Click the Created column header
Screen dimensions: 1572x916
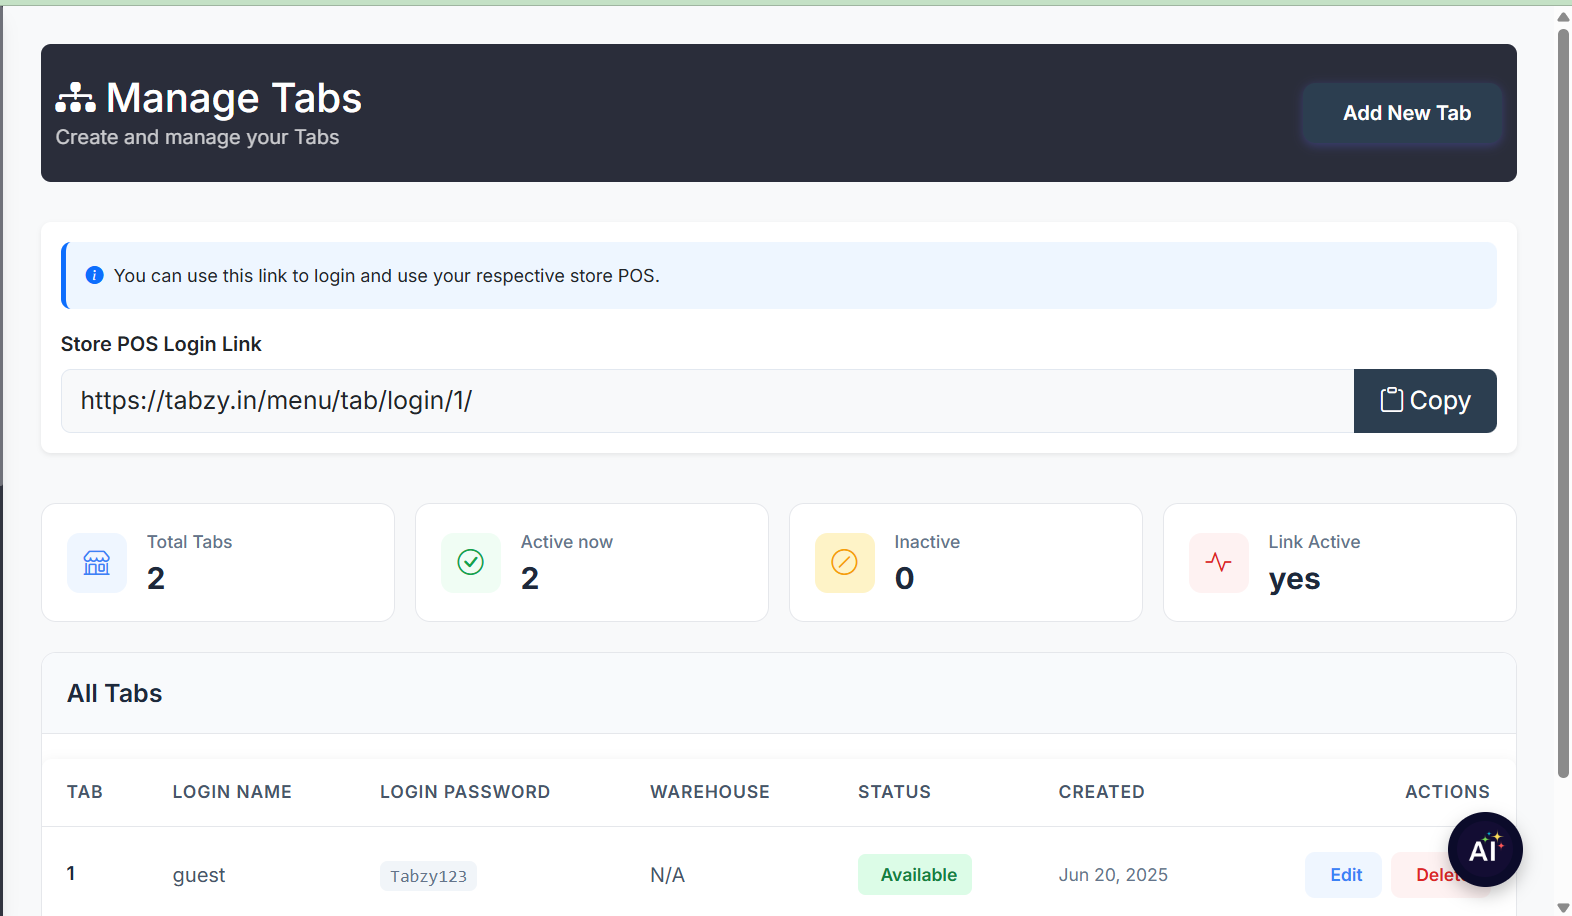click(x=1101, y=792)
